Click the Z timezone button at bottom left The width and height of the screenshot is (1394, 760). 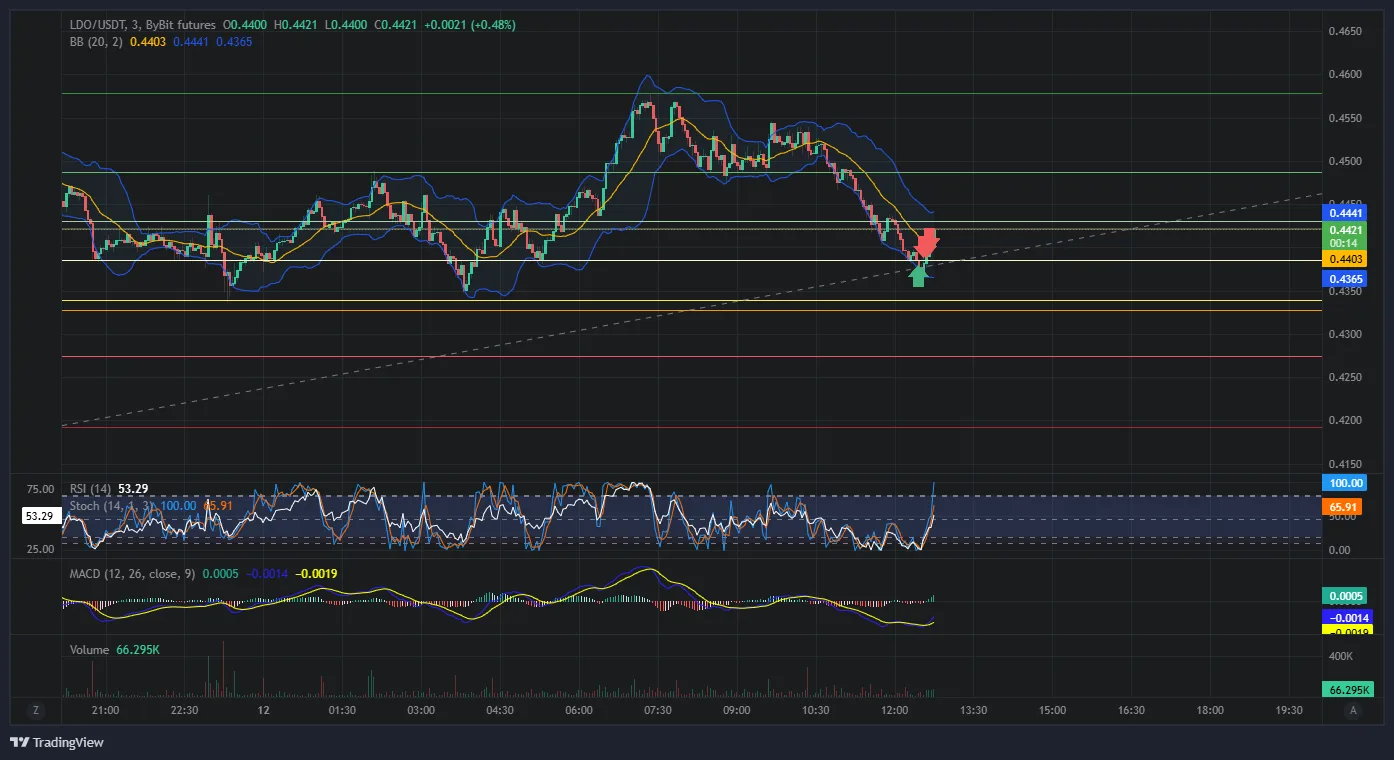point(35,710)
